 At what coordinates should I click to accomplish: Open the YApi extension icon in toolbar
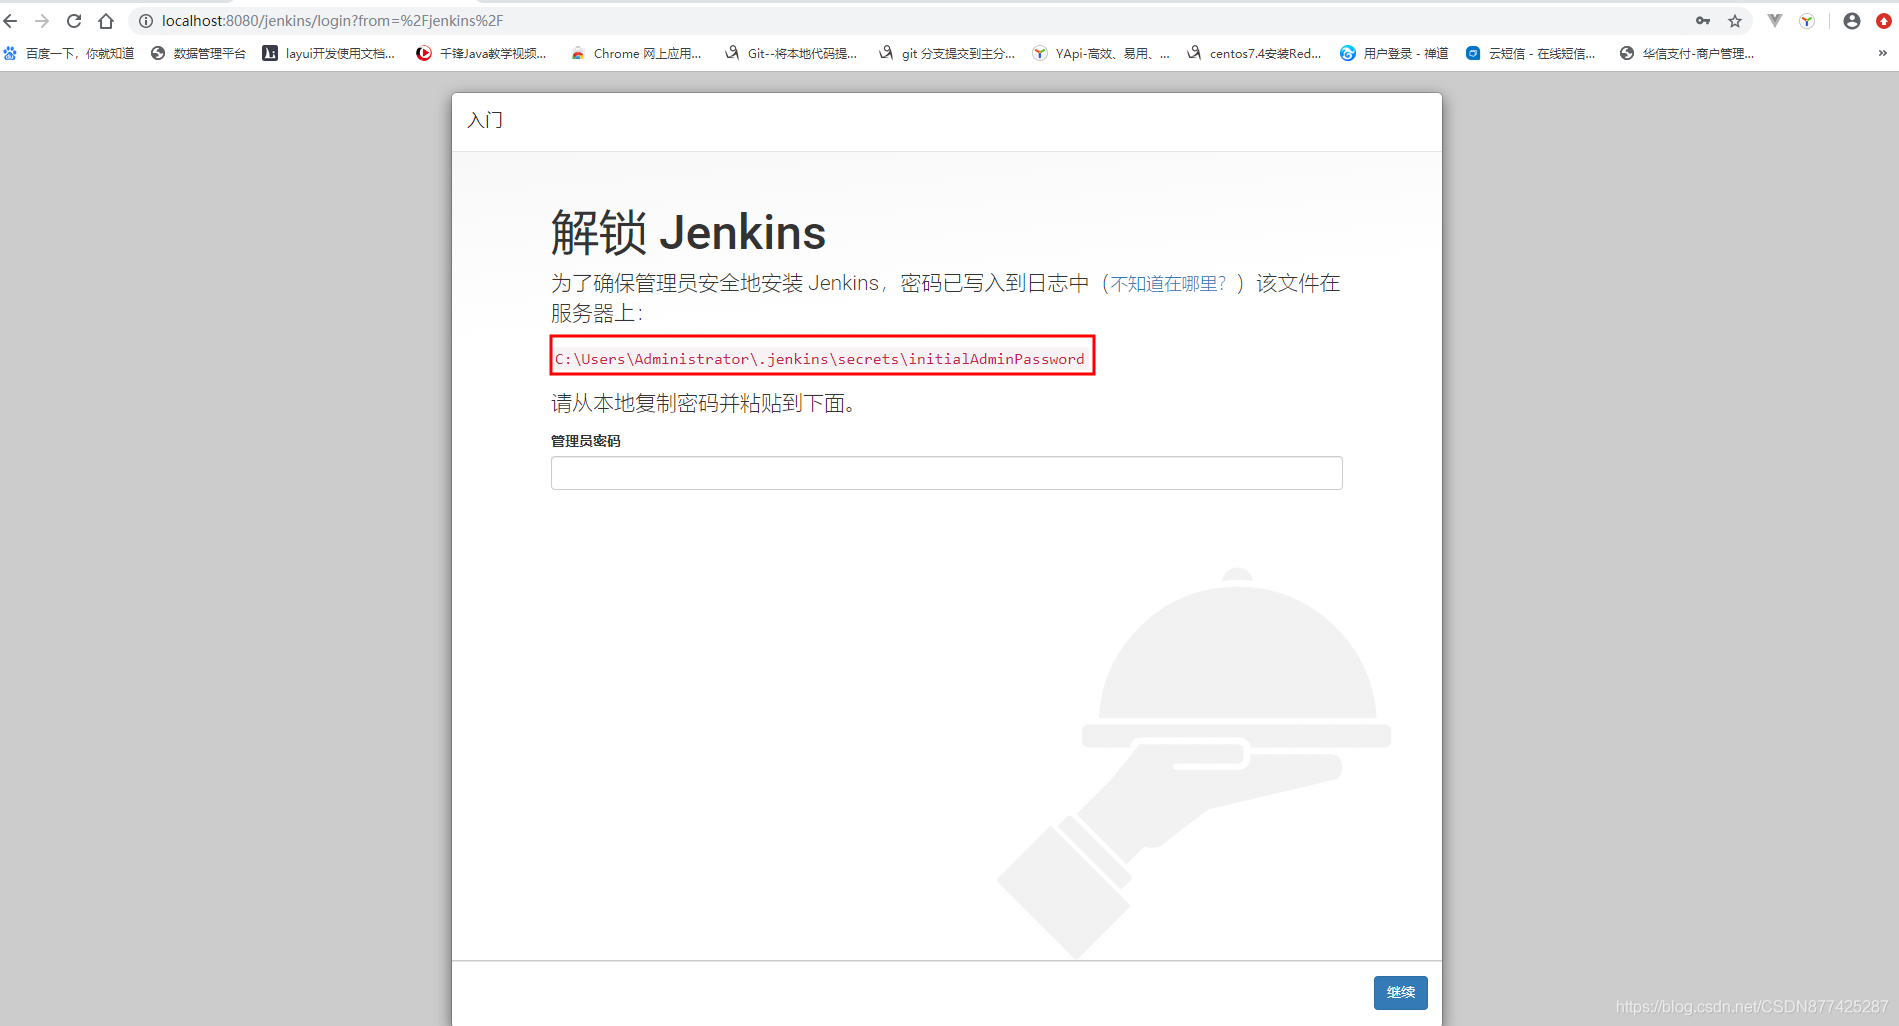point(1807,21)
